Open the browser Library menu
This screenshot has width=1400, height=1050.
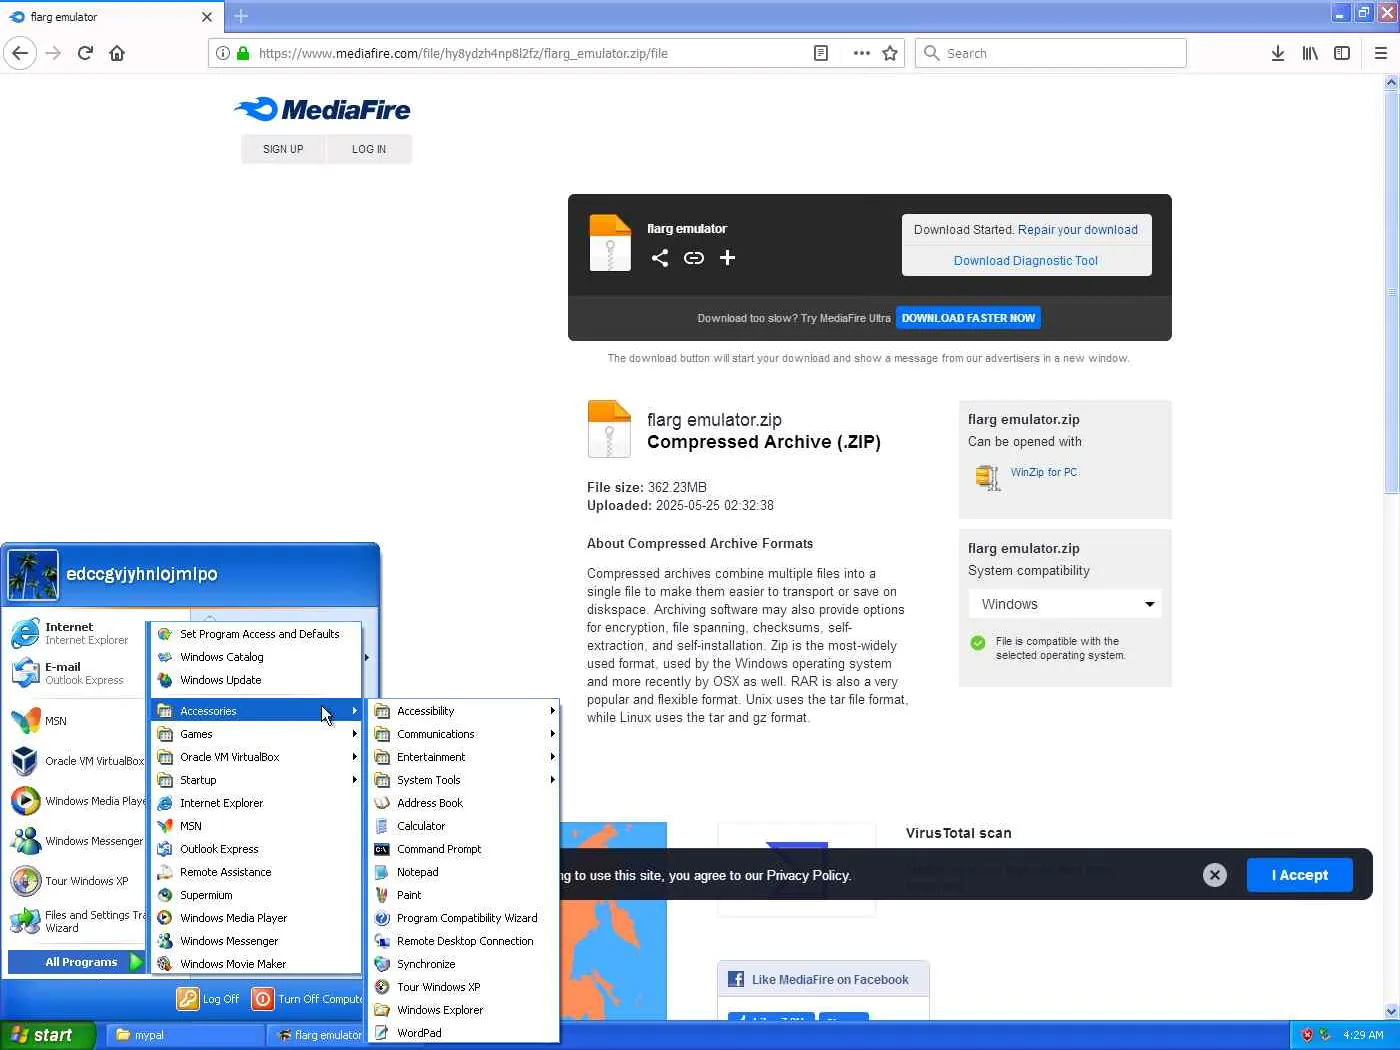pyautogui.click(x=1310, y=53)
